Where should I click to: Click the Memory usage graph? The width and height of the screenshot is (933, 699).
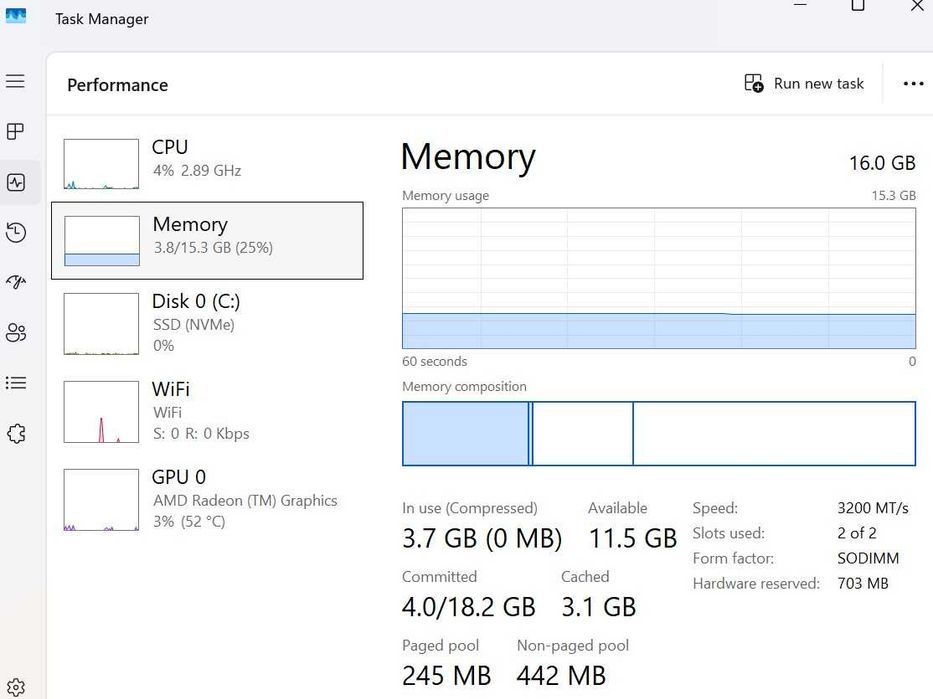[659, 278]
